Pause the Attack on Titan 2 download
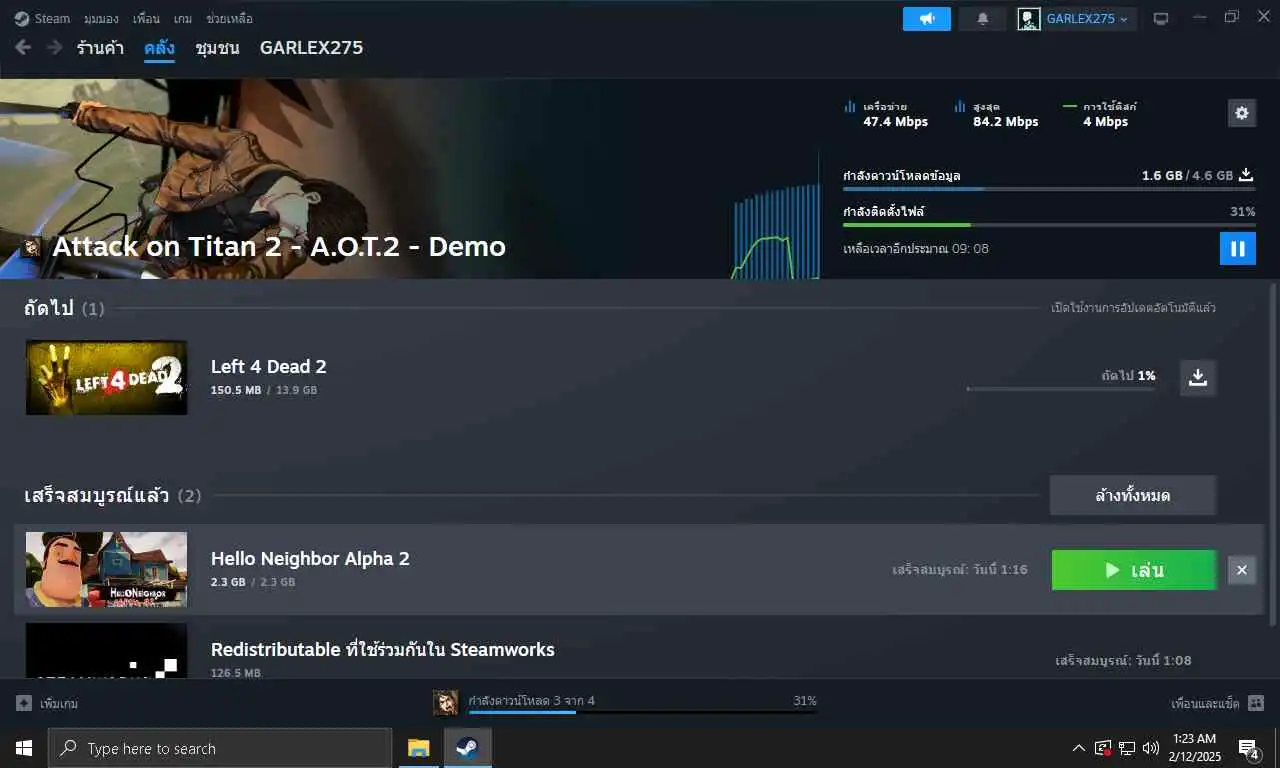Viewport: 1280px width, 768px height. [1238, 248]
